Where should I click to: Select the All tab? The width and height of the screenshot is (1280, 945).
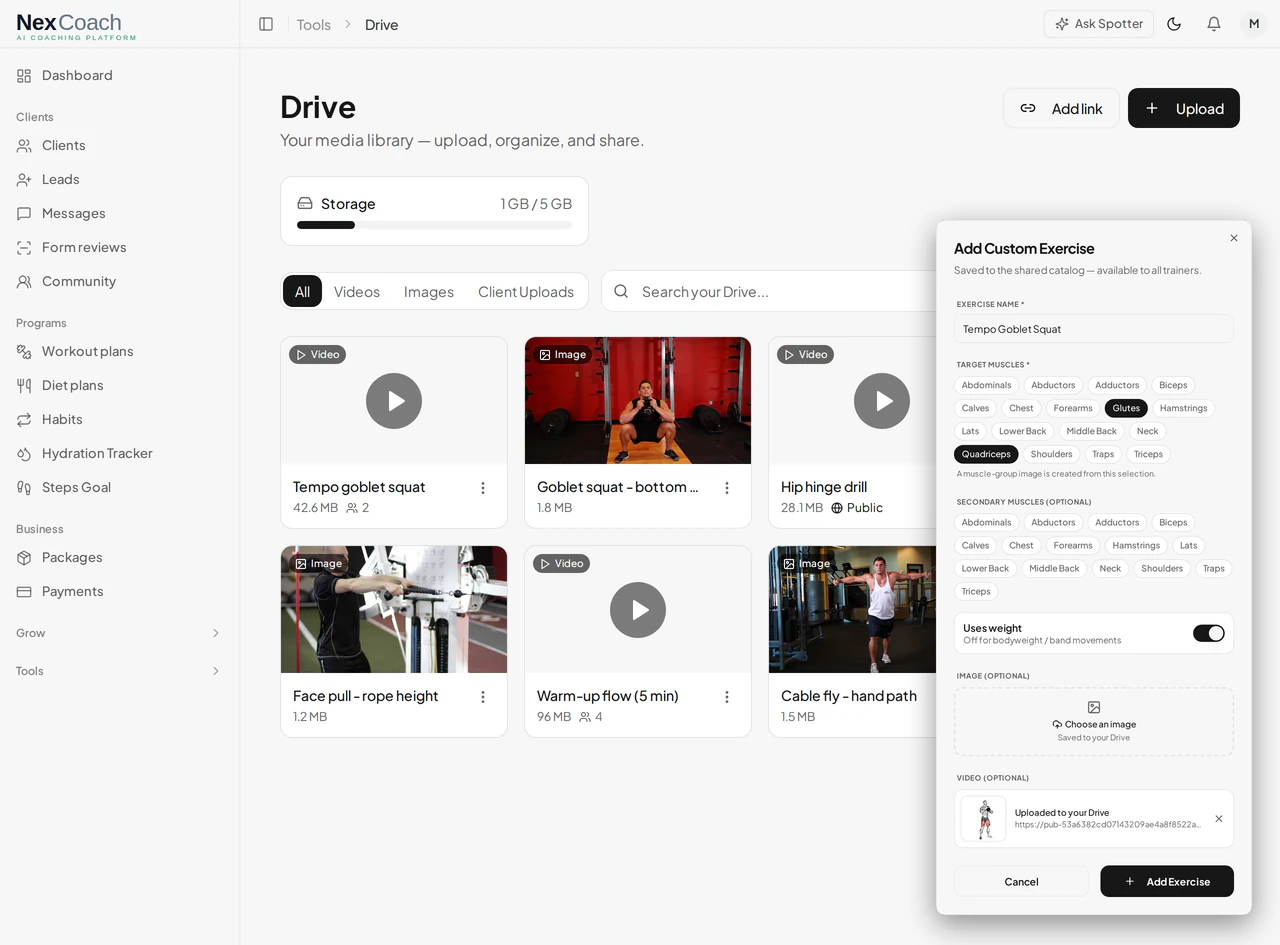click(x=302, y=291)
